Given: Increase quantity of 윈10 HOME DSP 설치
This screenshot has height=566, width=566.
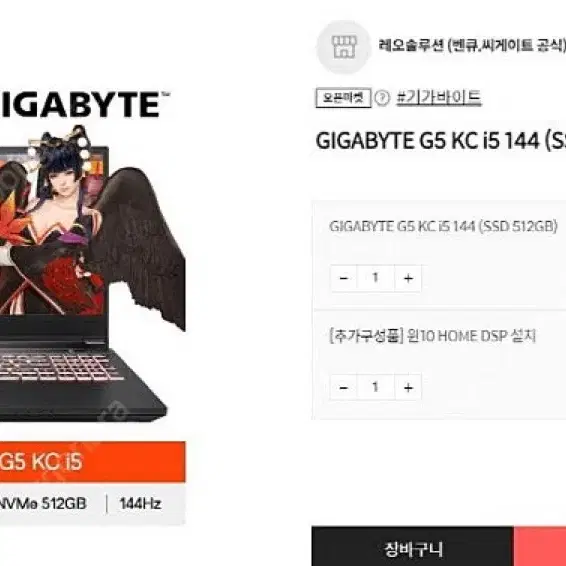Looking at the screenshot, I should click(408, 388).
